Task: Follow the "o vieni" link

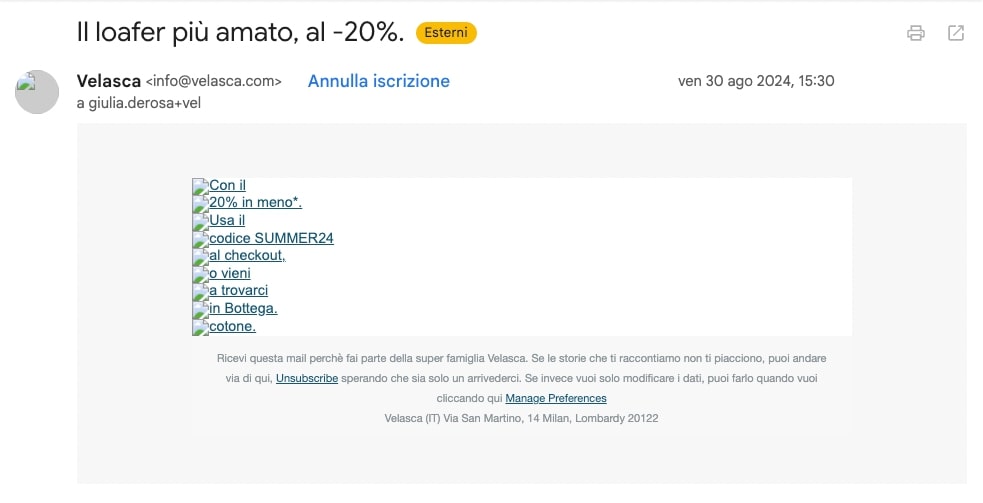Action: pos(230,273)
